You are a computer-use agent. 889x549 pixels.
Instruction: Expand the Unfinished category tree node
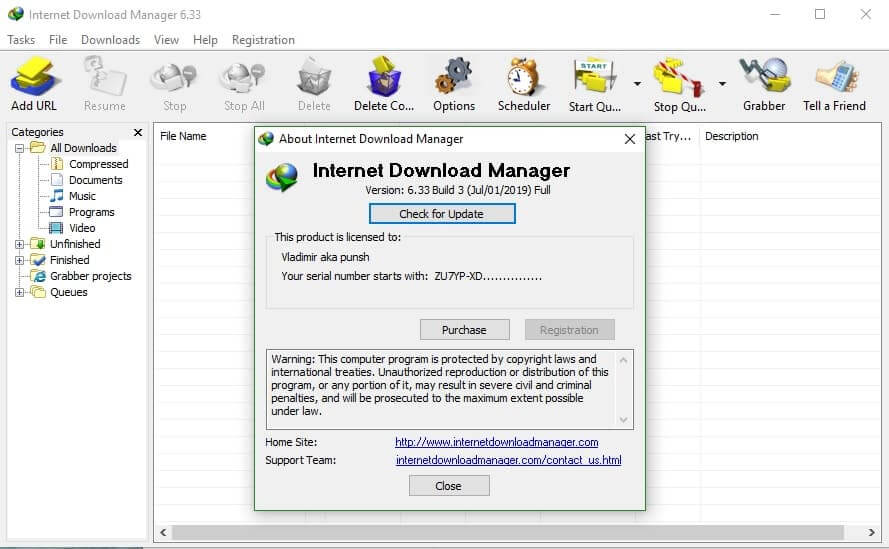pos(20,244)
